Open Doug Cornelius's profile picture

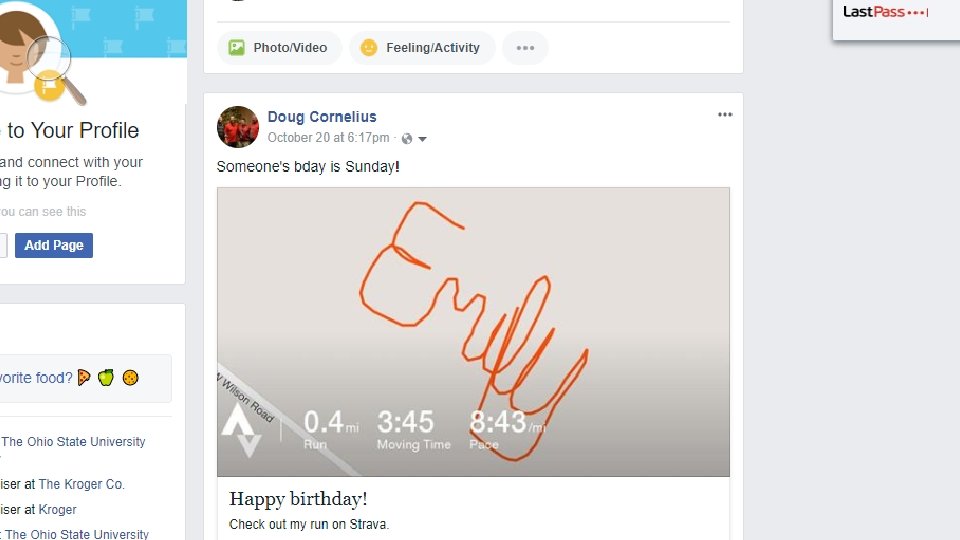click(x=238, y=127)
